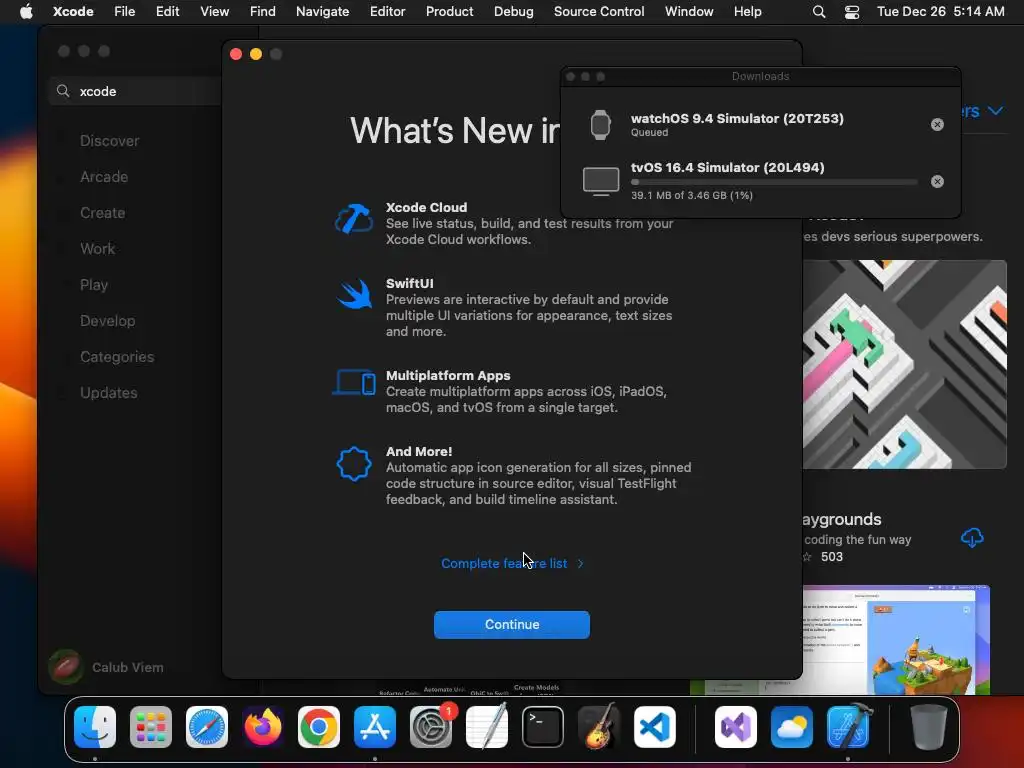Open the maze artwork thumbnail in App Store
Viewport: 1024px width, 768px height.
pyautogui.click(x=904, y=364)
